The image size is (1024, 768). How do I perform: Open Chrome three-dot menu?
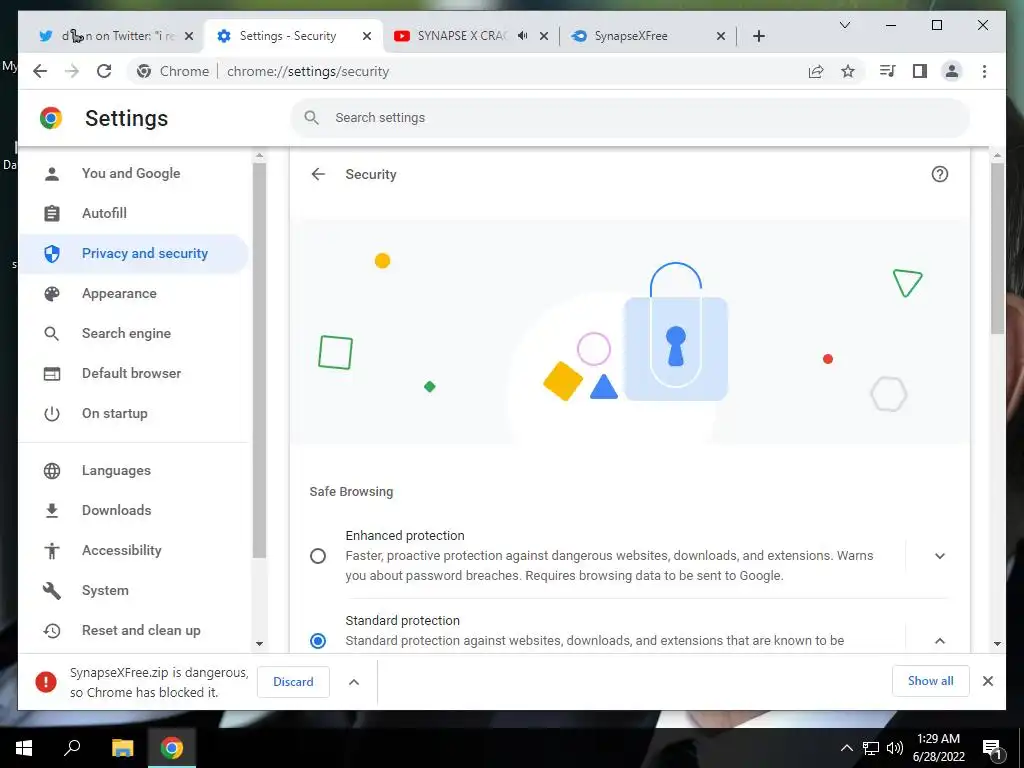pos(984,71)
